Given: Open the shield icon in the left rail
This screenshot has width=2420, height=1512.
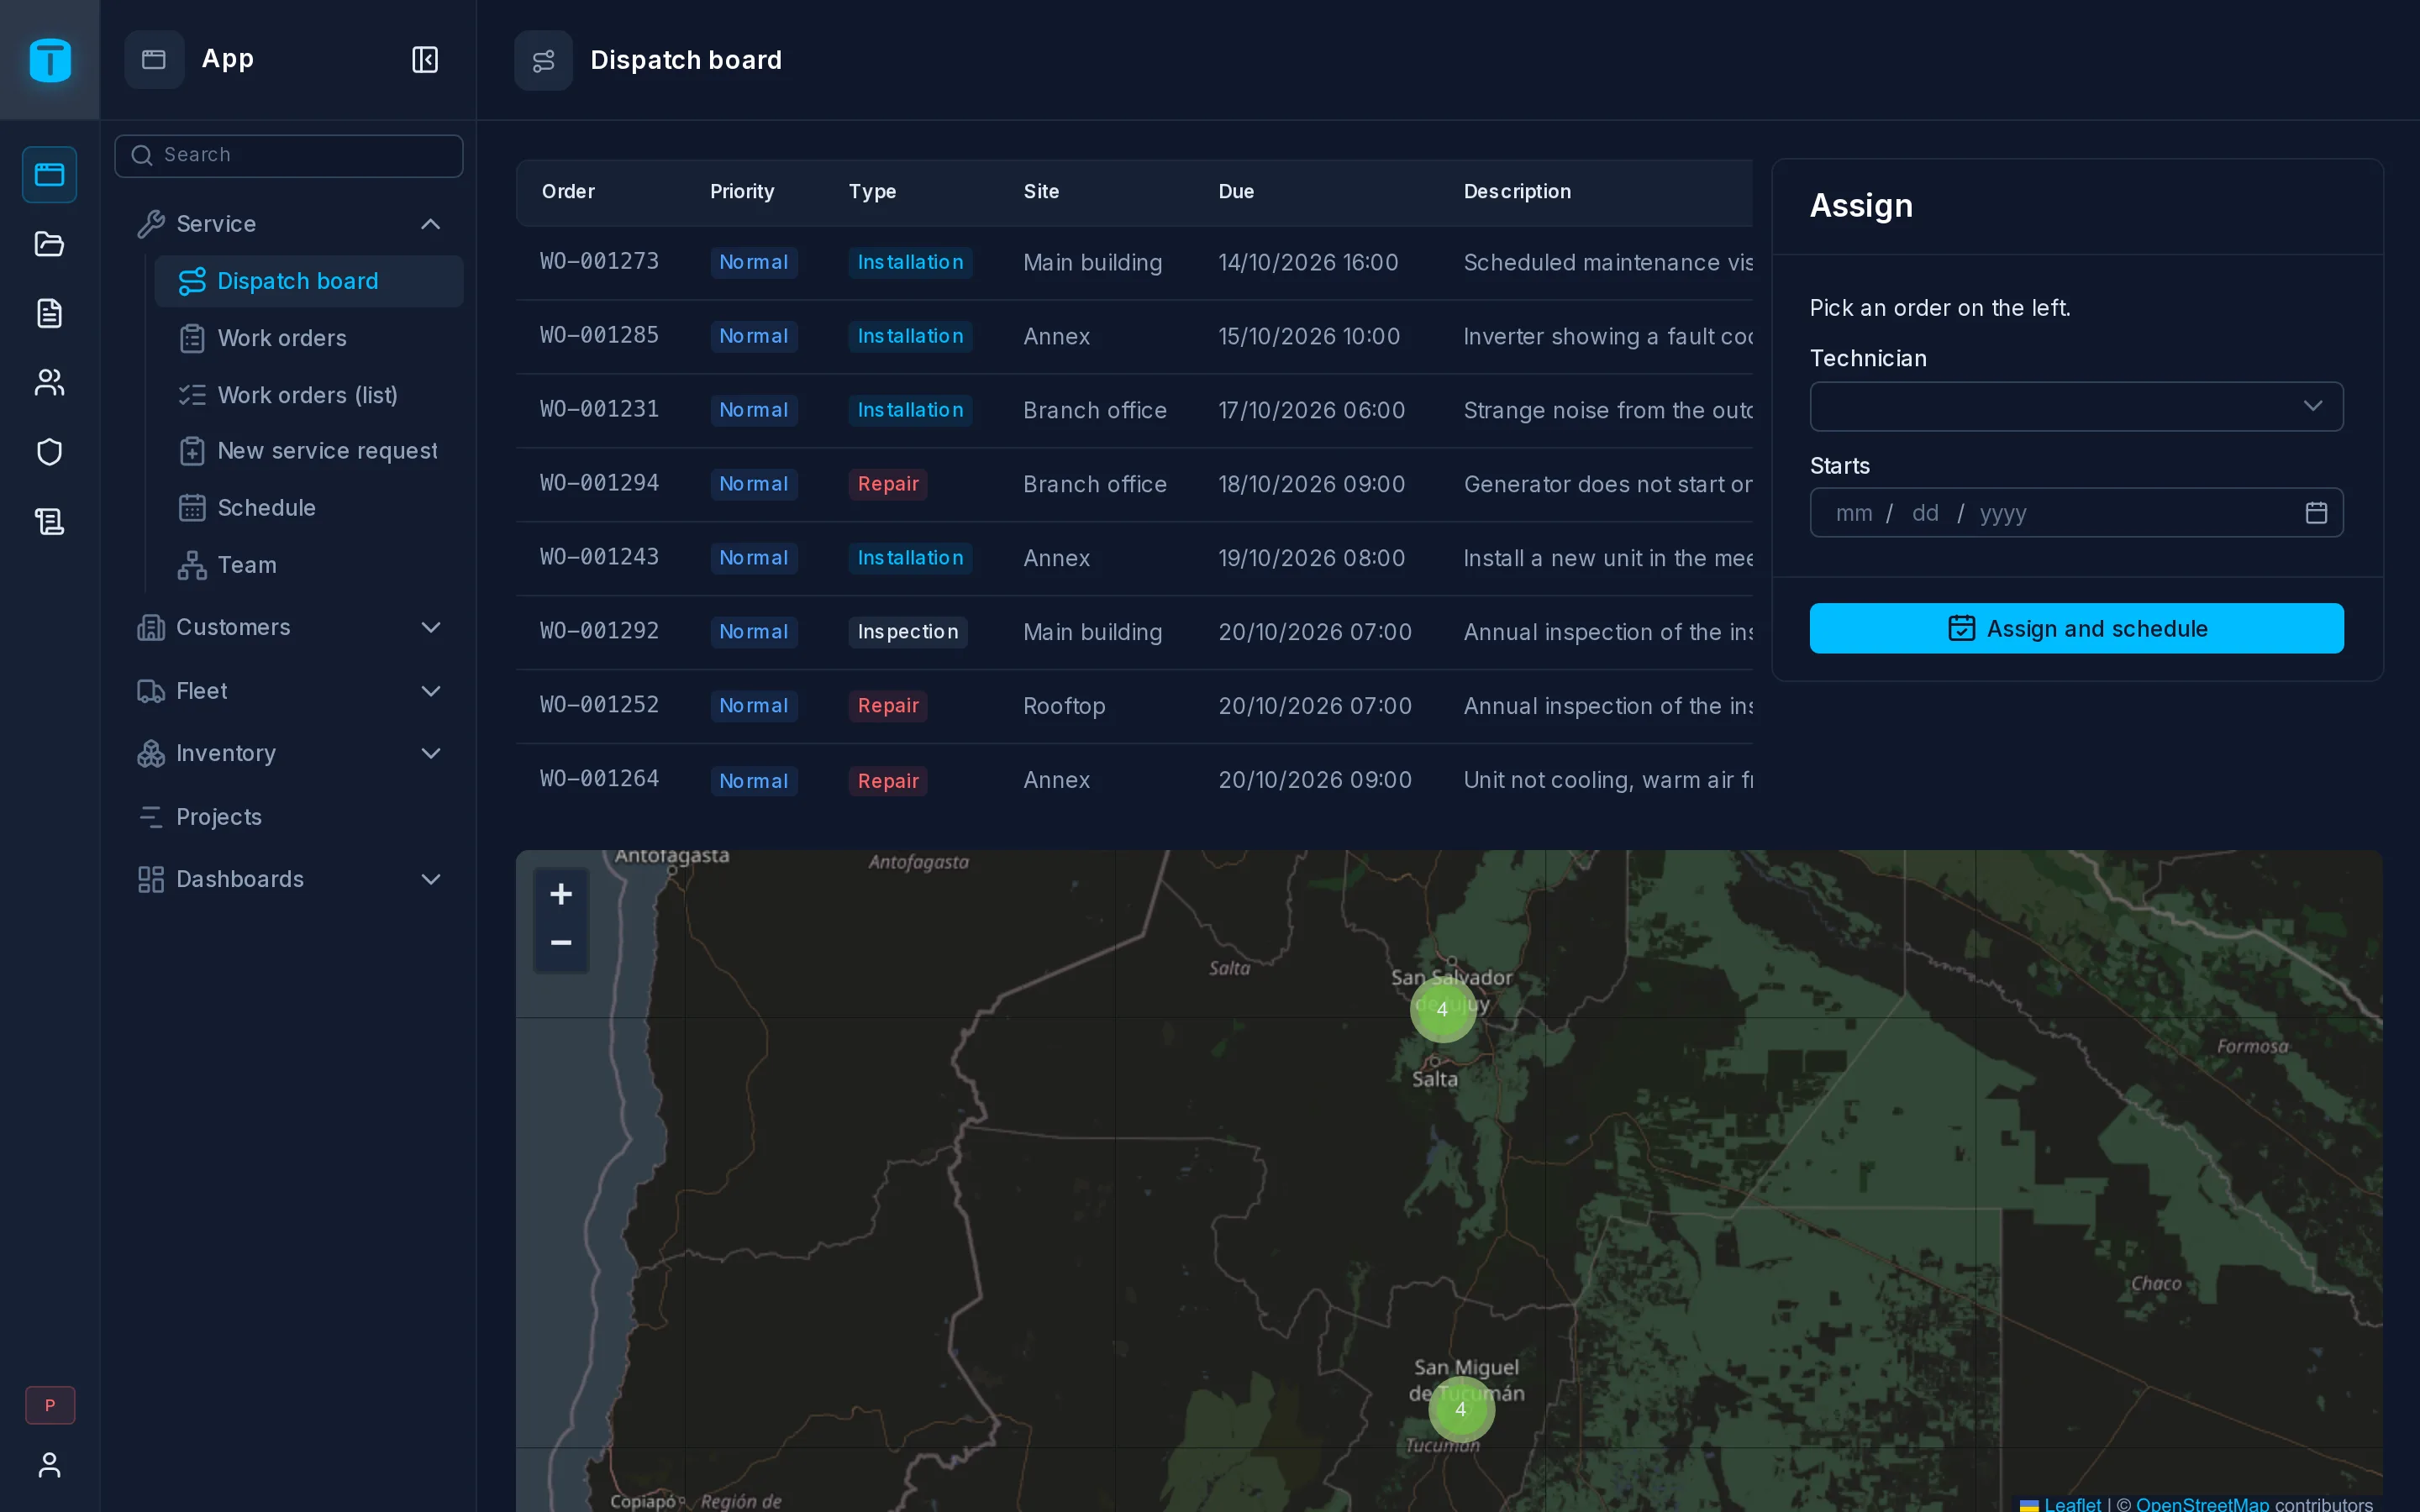Looking at the screenshot, I should click(49, 452).
